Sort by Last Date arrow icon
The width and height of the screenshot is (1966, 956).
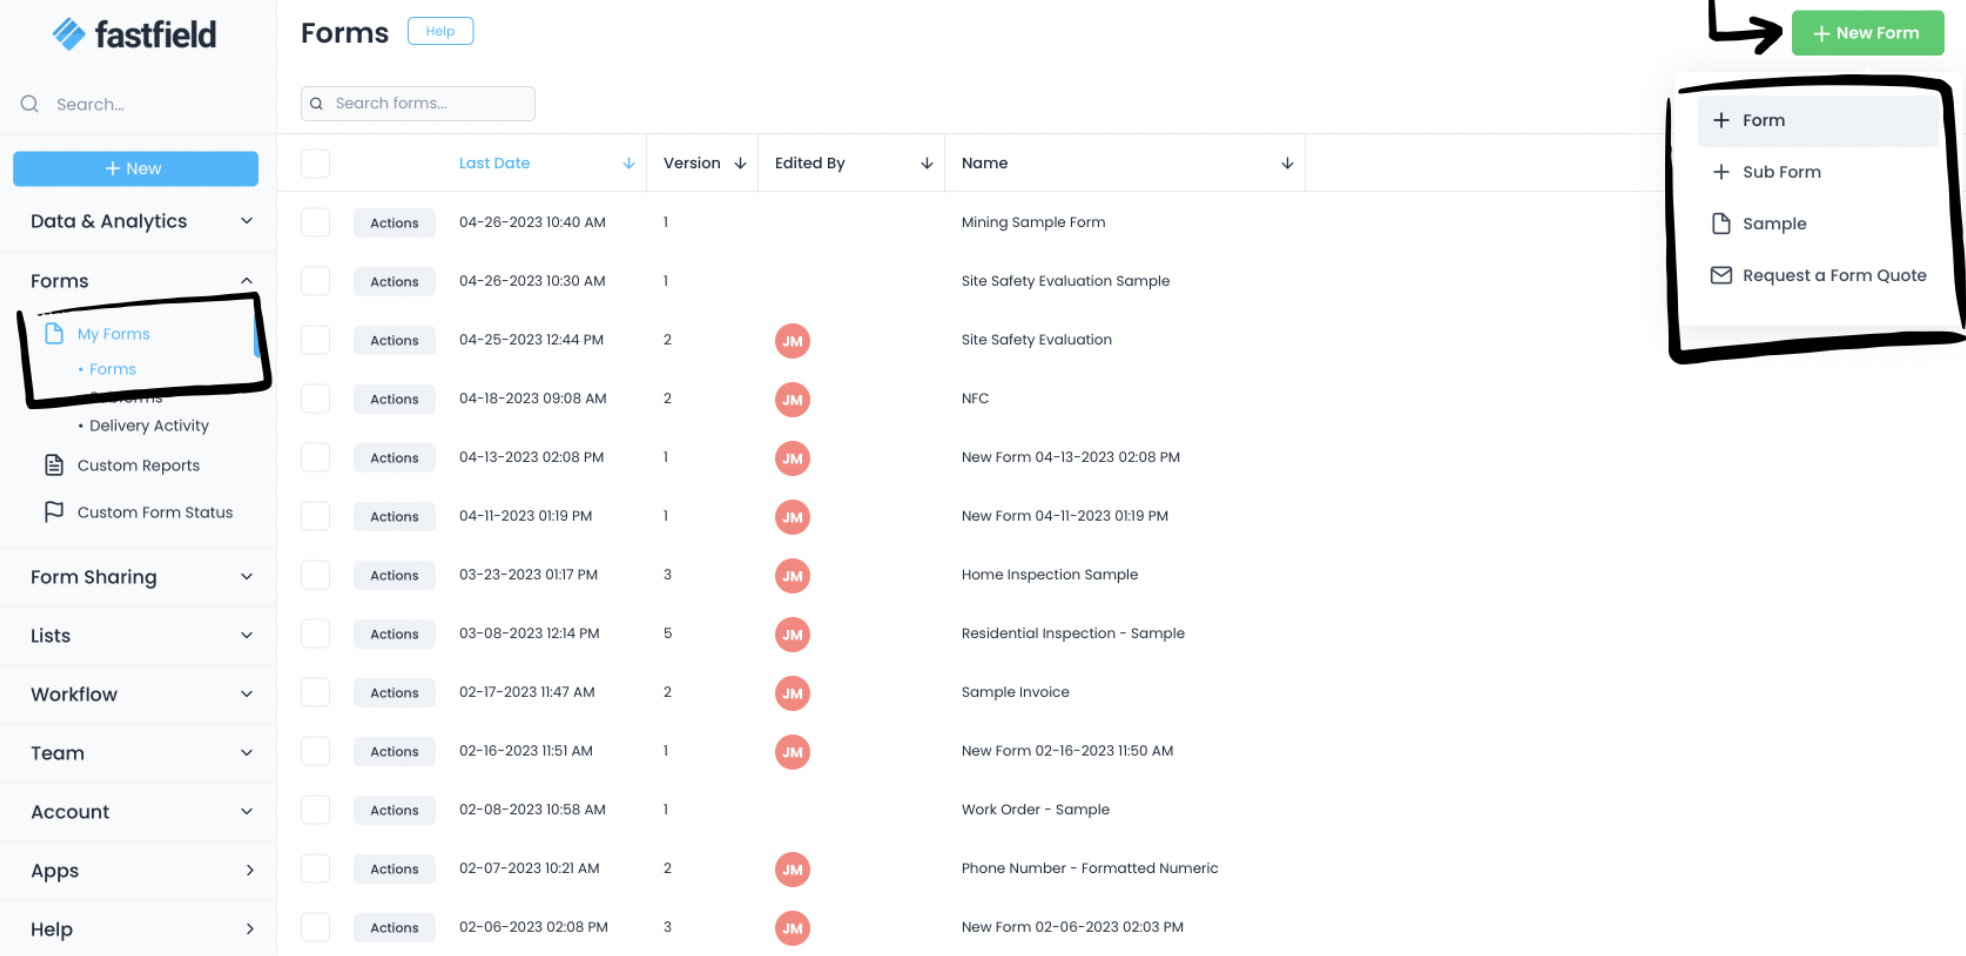click(628, 164)
